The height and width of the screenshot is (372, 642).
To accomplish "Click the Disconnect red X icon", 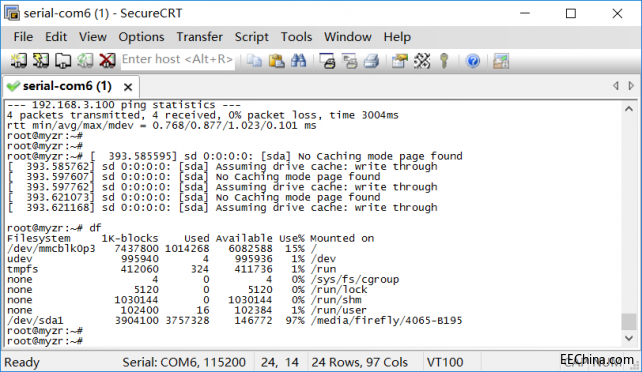I will (107, 61).
